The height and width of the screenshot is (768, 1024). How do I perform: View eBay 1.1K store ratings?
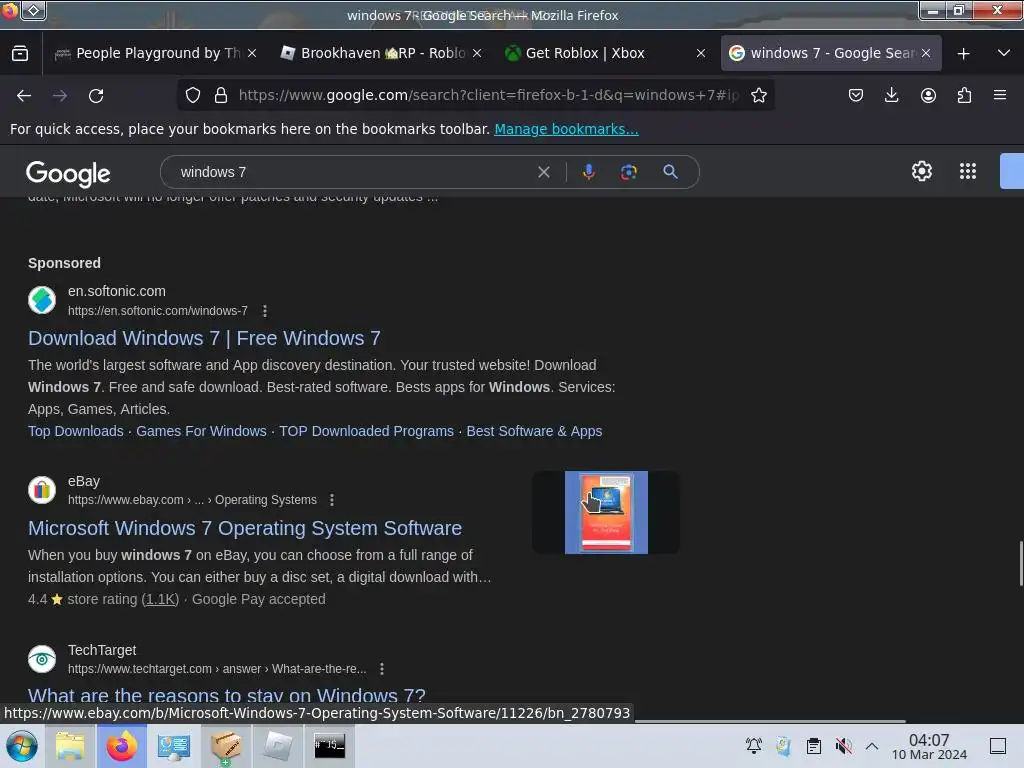coord(160,600)
